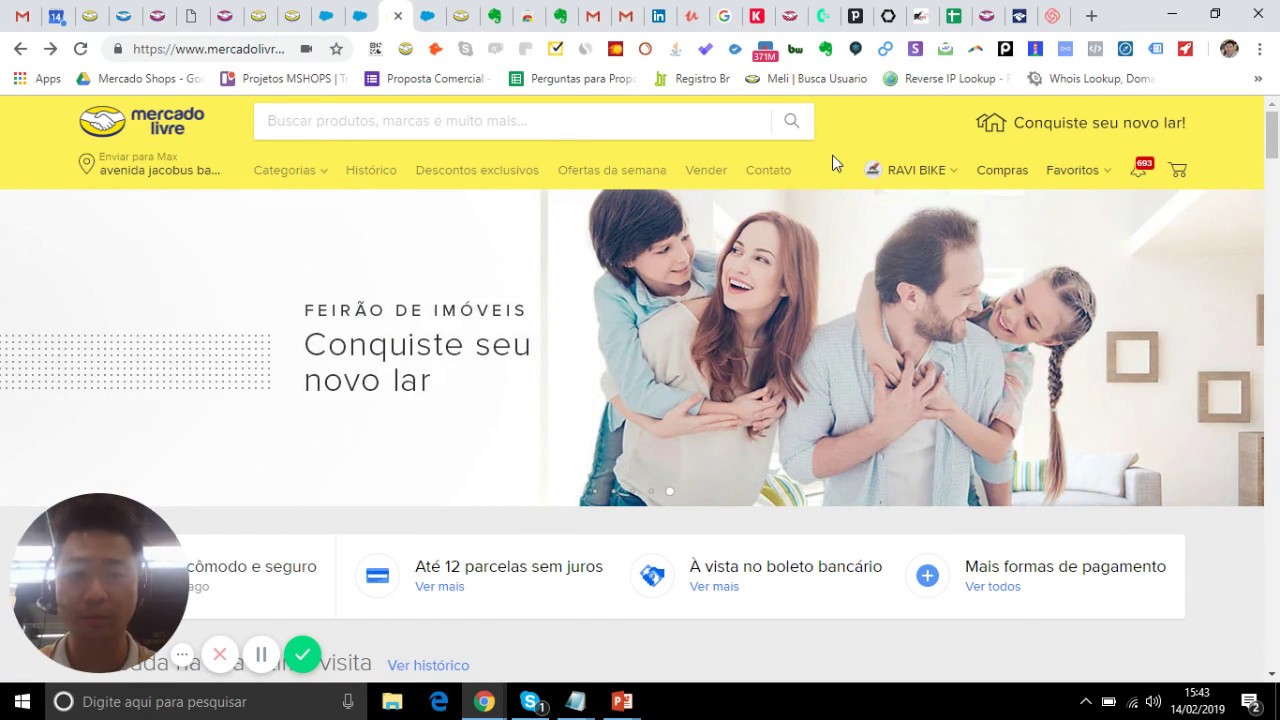Go back to the previous page
Screen dimensions: 1280x720
point(20,49)
